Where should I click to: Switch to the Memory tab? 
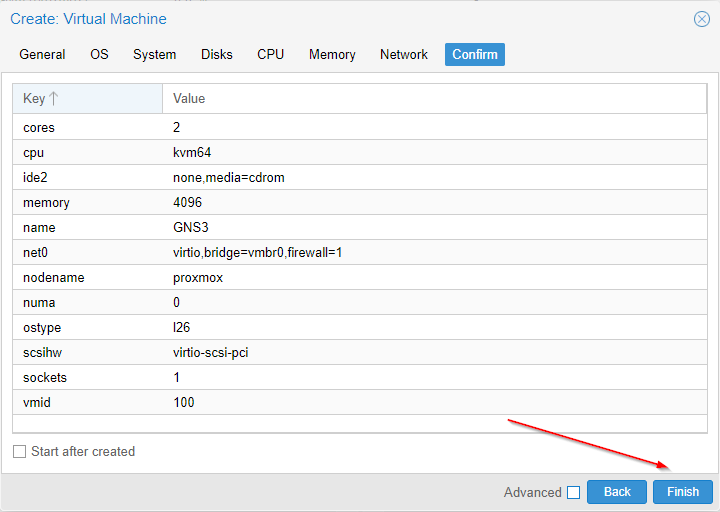pyautogui.click(x=332, y=55)
